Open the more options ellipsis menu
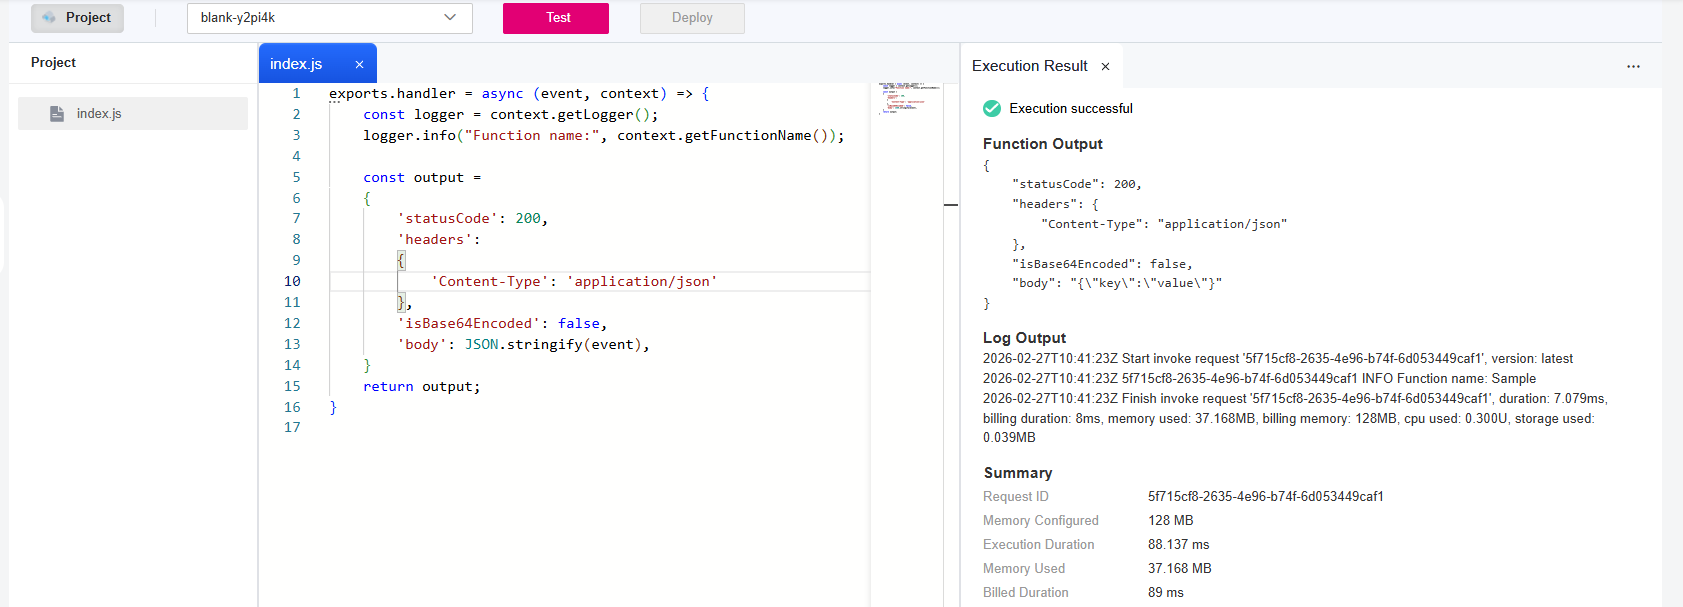Viewport: 1683px width, 607px height. pyautogui.click(x=1633, y=67)
